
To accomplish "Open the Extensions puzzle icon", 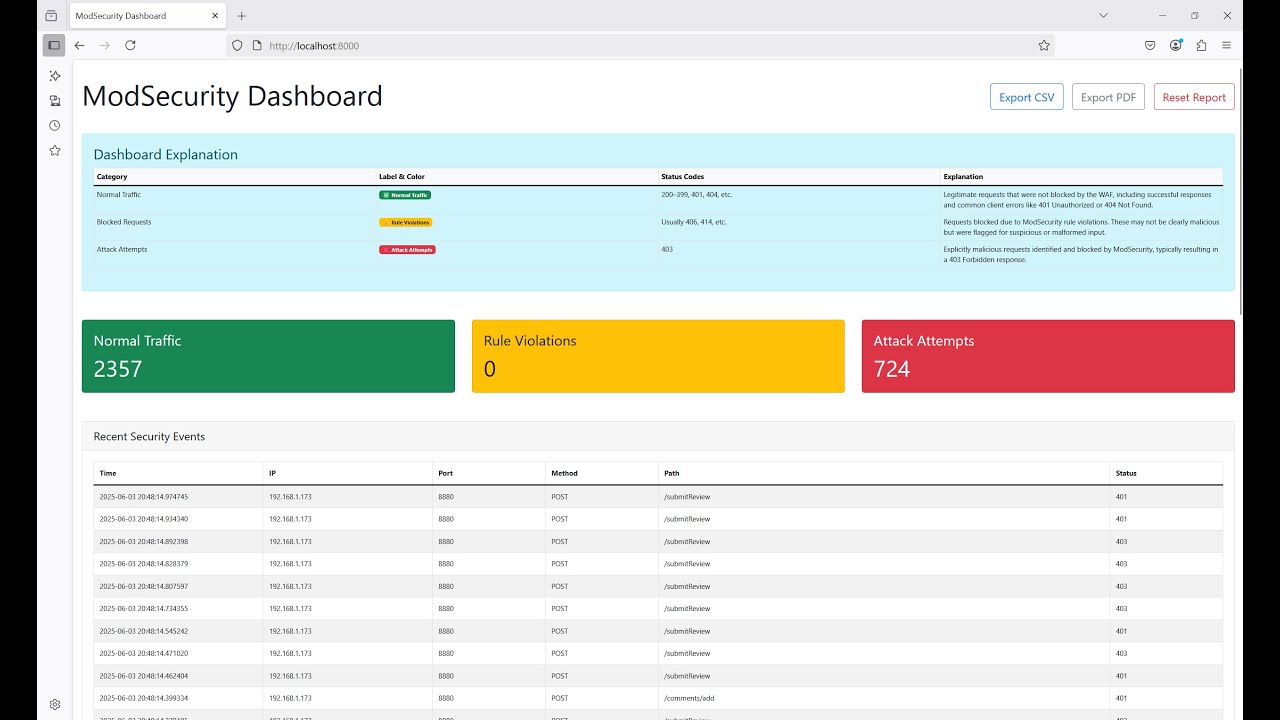I will tap(1201, 45).
